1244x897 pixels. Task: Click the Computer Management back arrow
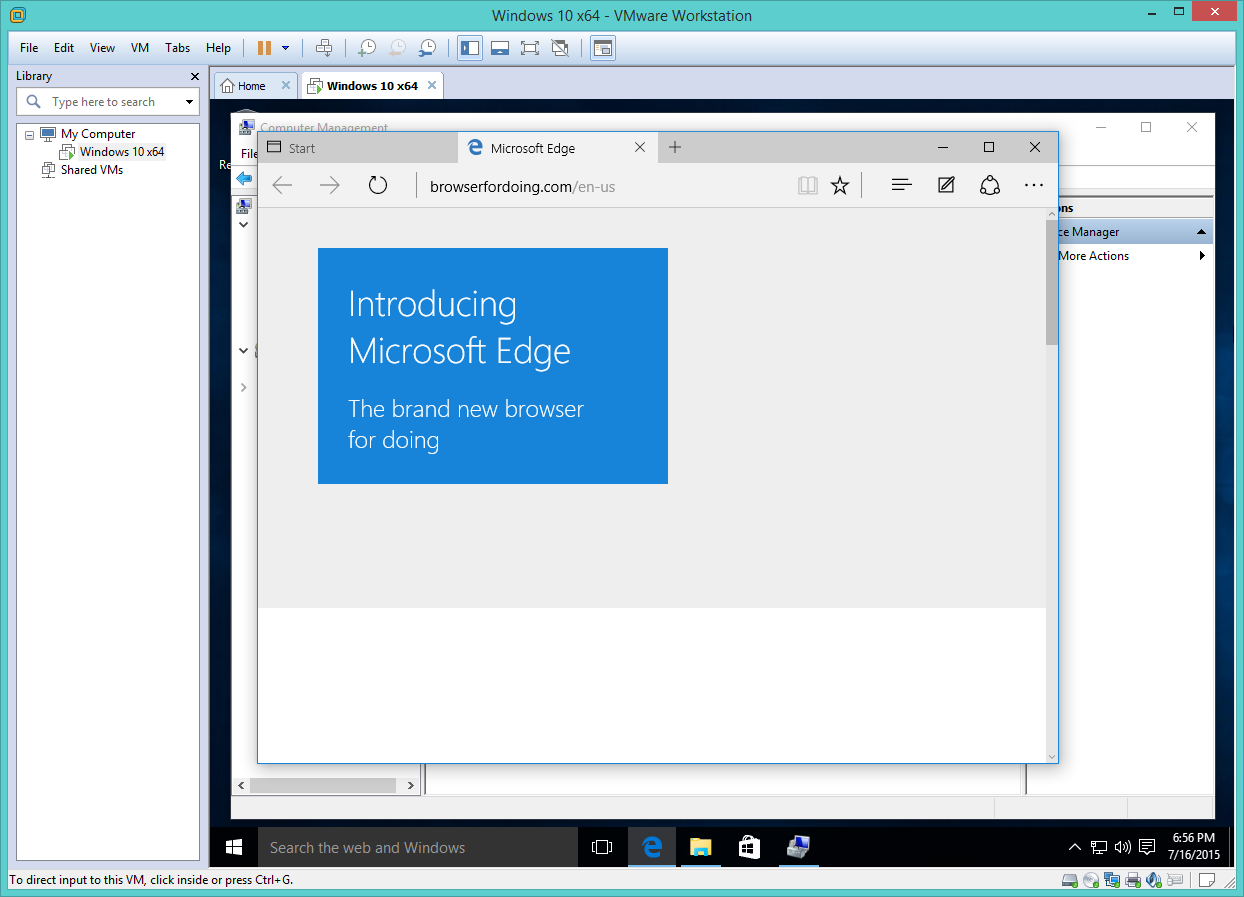pos(244,178)
